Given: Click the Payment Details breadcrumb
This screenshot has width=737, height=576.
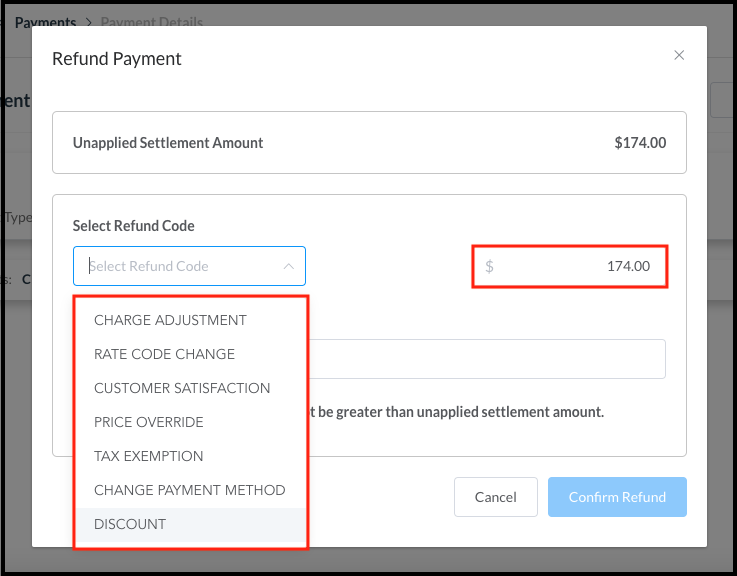Looking at the screenshot, I should click(x=152, y=22).
